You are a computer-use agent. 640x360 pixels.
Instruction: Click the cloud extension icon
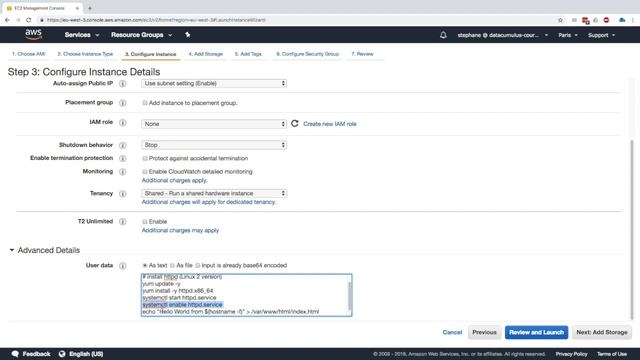622,20
